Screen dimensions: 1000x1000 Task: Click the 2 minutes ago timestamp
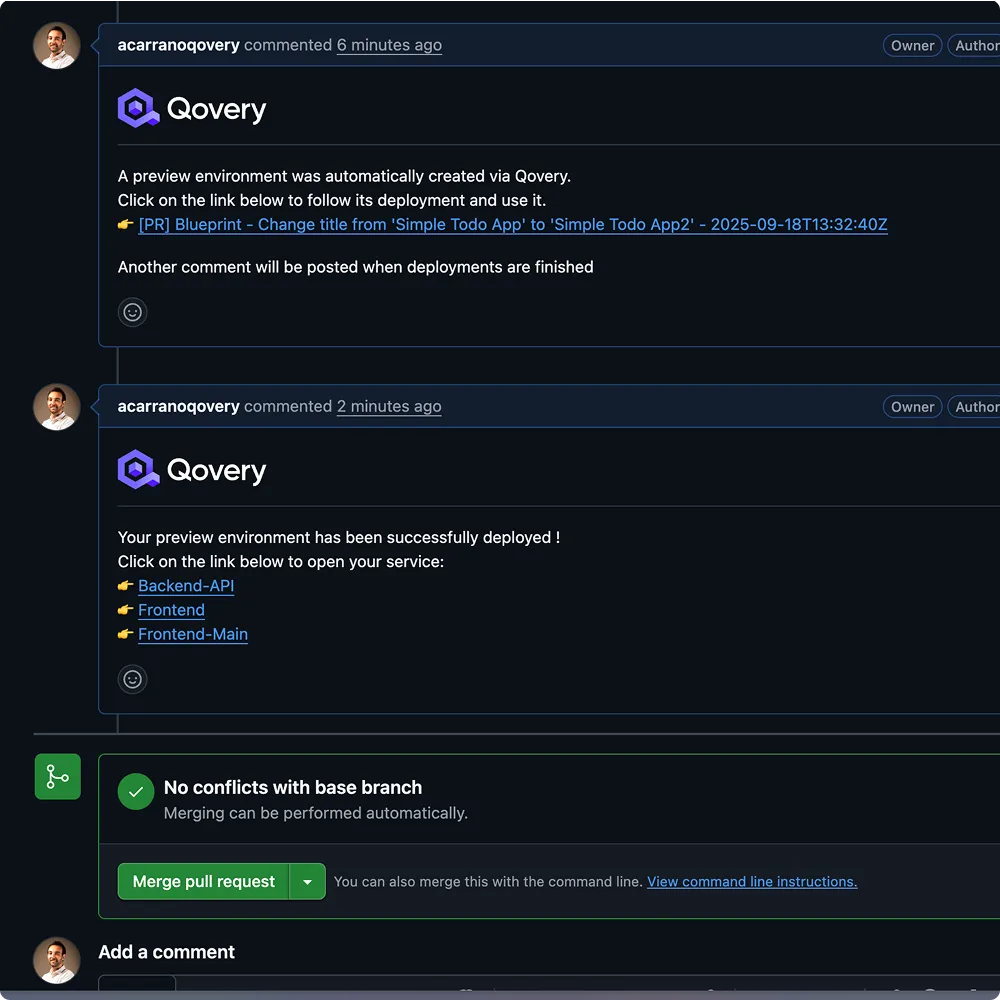(389, 406)
